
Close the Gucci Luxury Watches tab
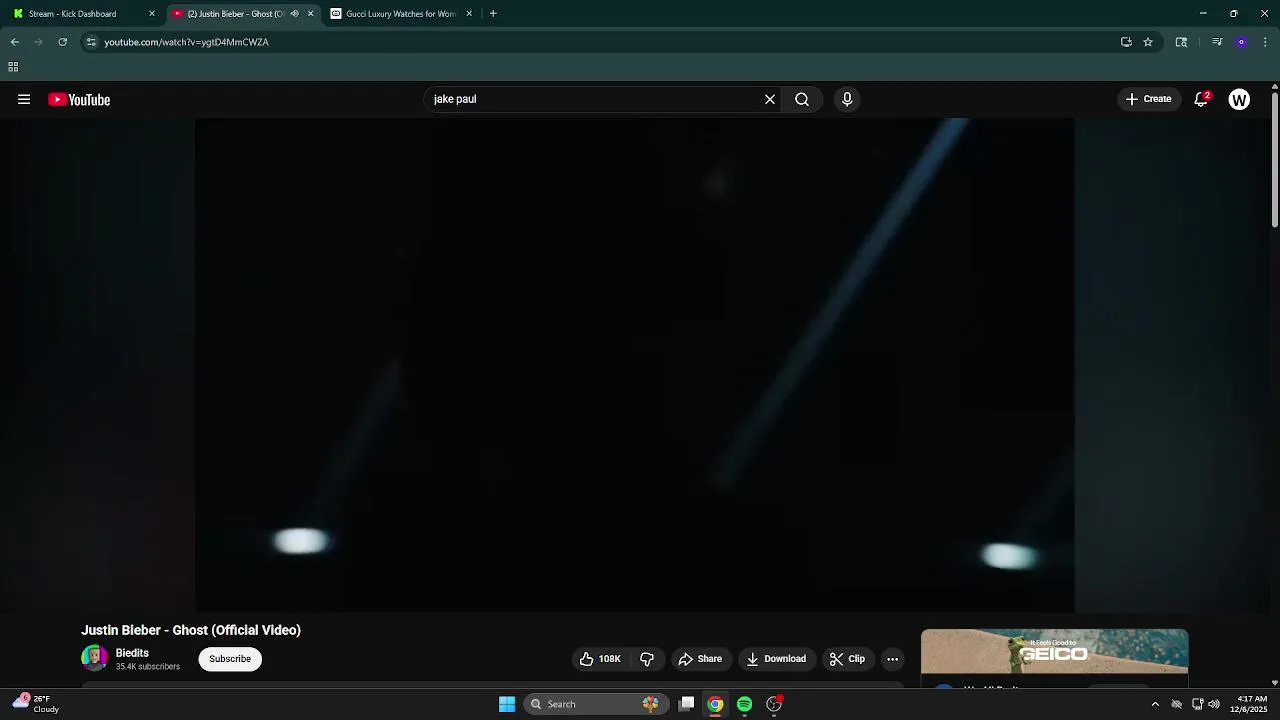[x=469, y=14]
